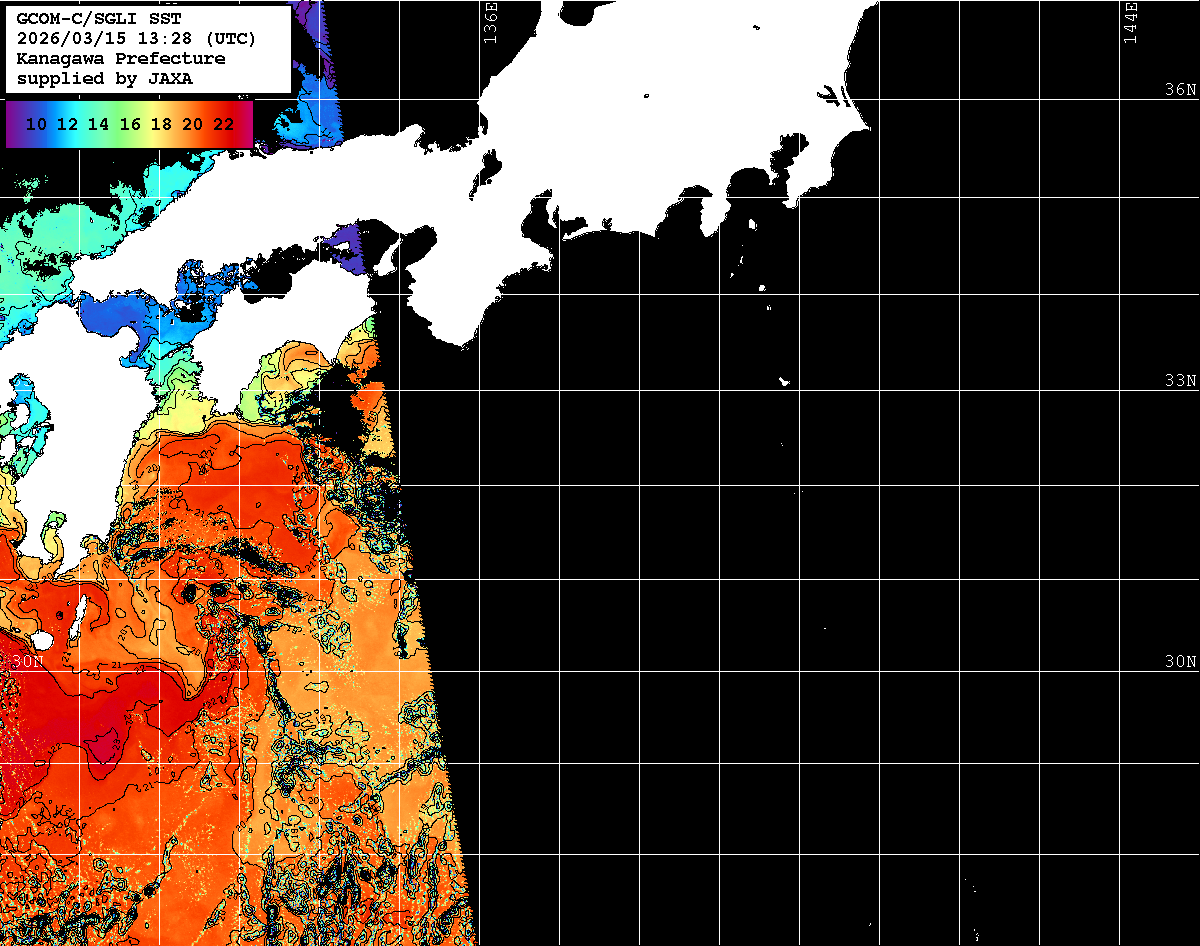Select the Kanagawa Prefecture label

tap(121, 59)
